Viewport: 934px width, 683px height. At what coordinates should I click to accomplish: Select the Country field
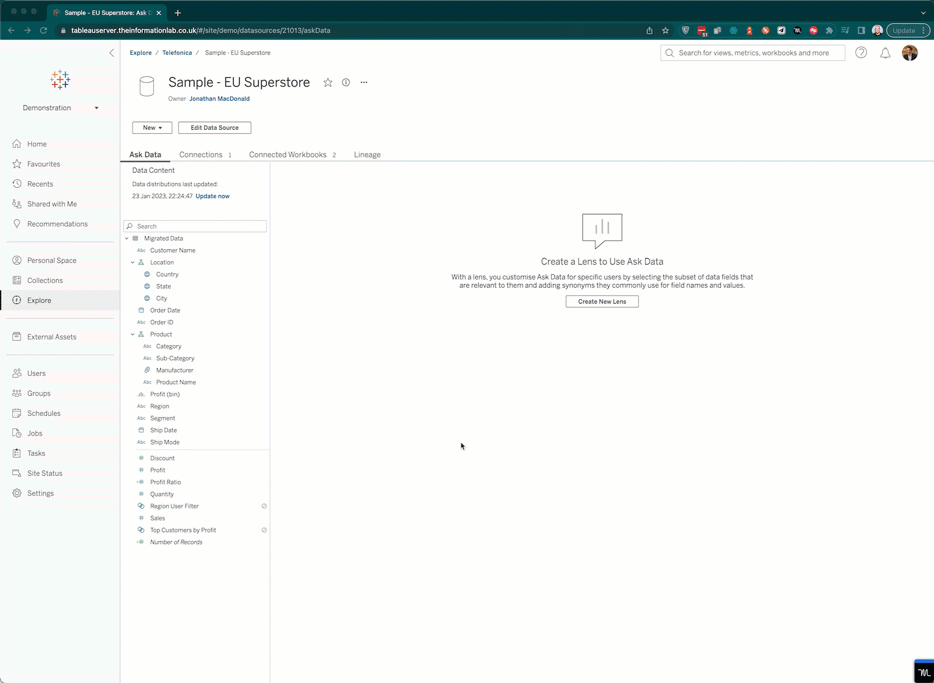167,275
